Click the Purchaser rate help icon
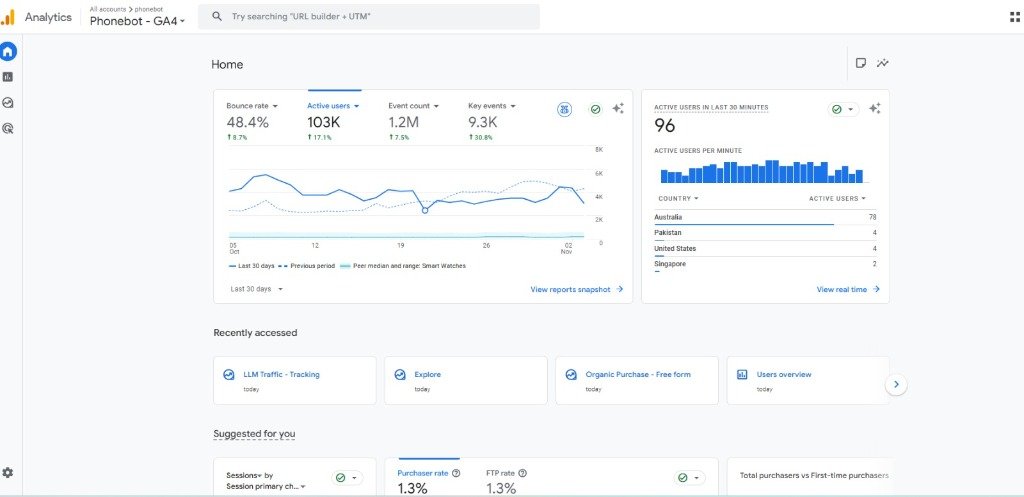 coord(456,473)
